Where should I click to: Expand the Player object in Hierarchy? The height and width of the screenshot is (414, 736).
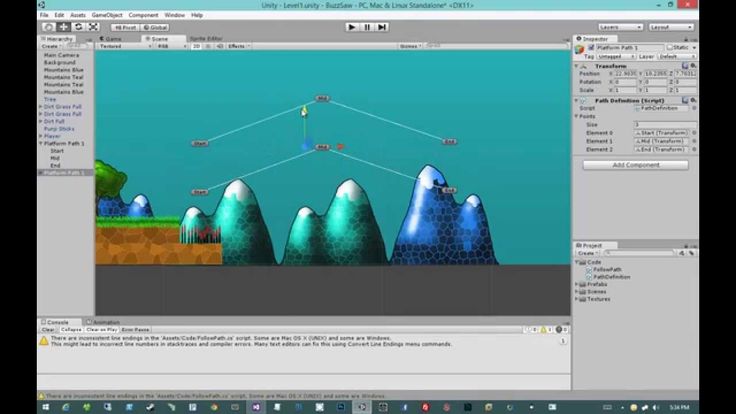pyautogui.click(x=41, y=136)
